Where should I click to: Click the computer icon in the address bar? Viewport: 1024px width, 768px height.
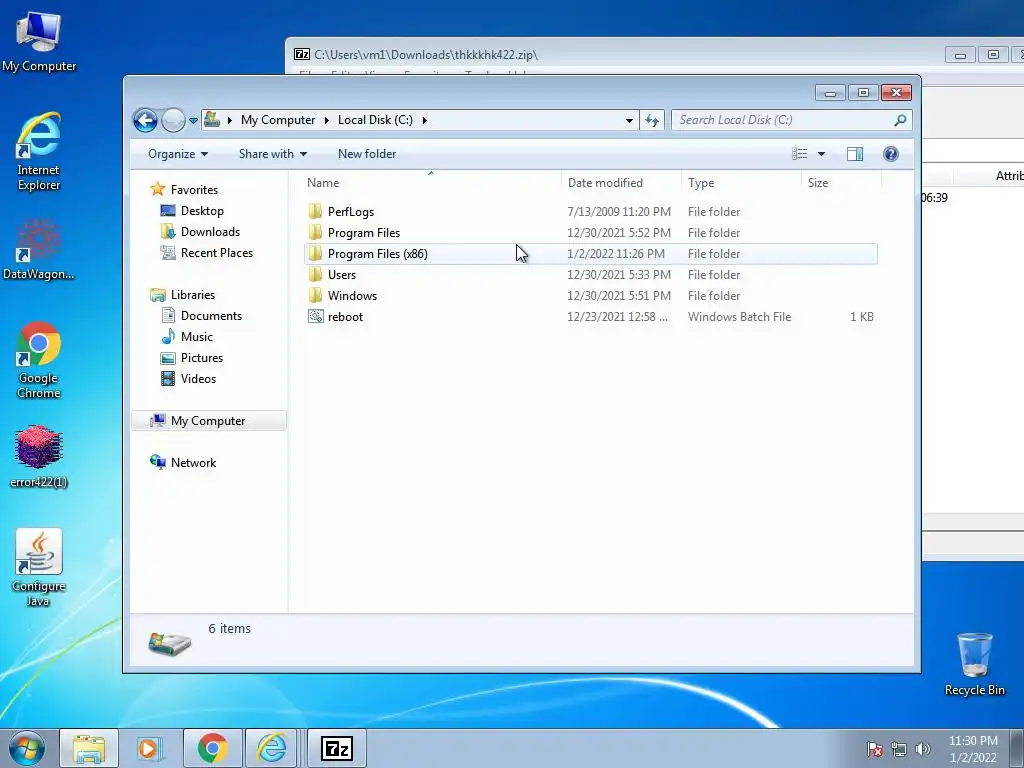(212, 120)
